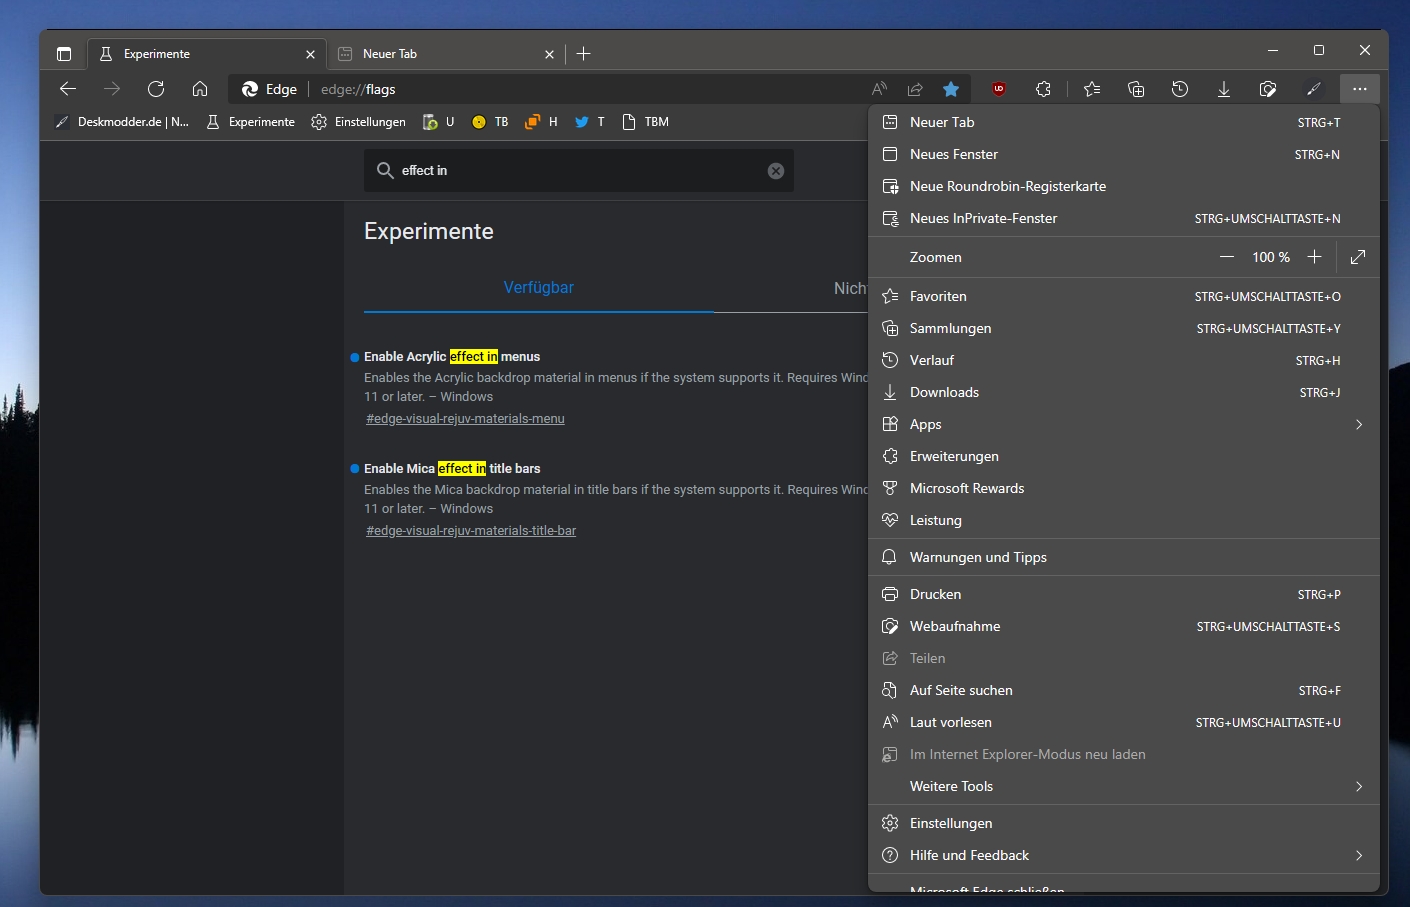The image size is (1410, 907).
Task: Open the H bookmark in favorites bar
Action: [541, 122]
